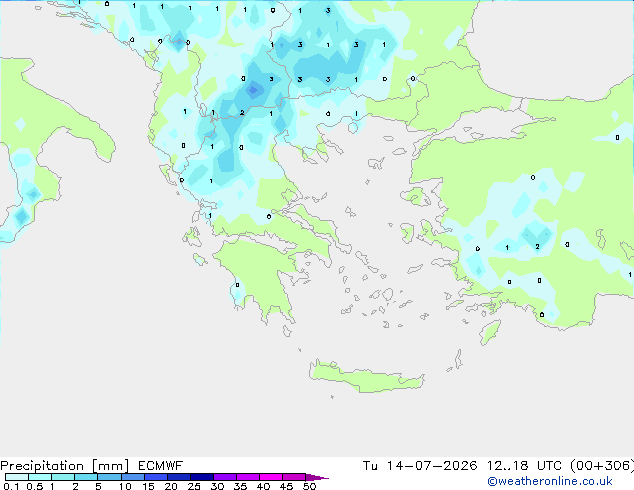Image resolution: width=634 pixels, height=490 pixels.
Task: Click the arrow-shaped end of the colour legend
Action: pos(317,477)
